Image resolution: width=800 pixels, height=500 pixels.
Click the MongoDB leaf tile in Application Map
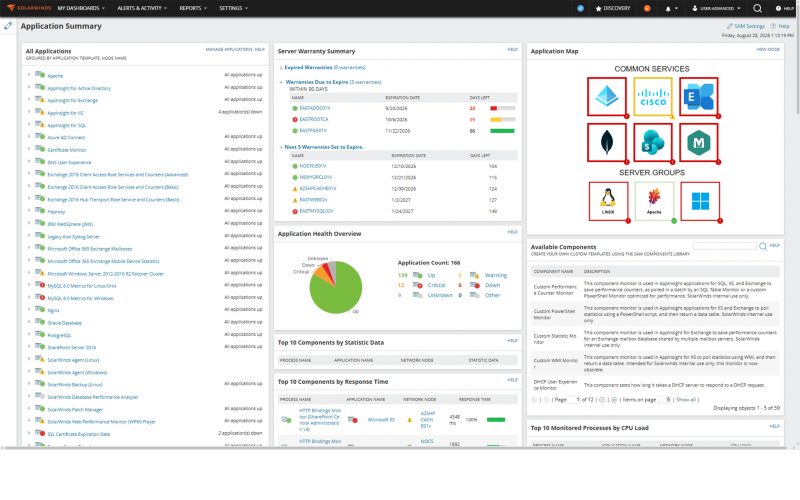(x=607, y=142)
